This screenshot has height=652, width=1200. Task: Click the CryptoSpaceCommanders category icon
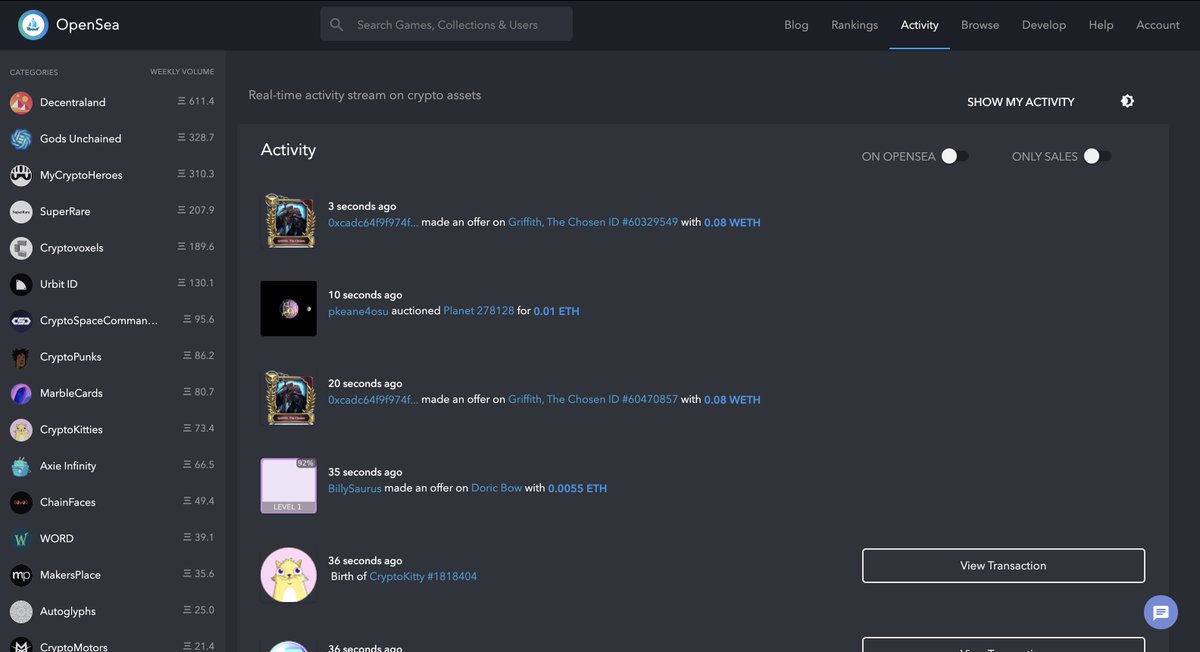(x=21, y=321)
